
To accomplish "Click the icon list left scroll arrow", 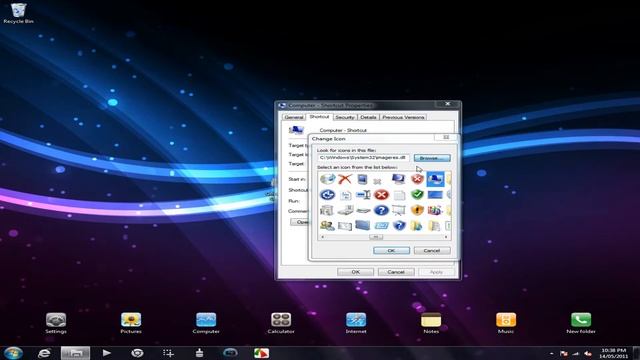I will coord(322,237).
